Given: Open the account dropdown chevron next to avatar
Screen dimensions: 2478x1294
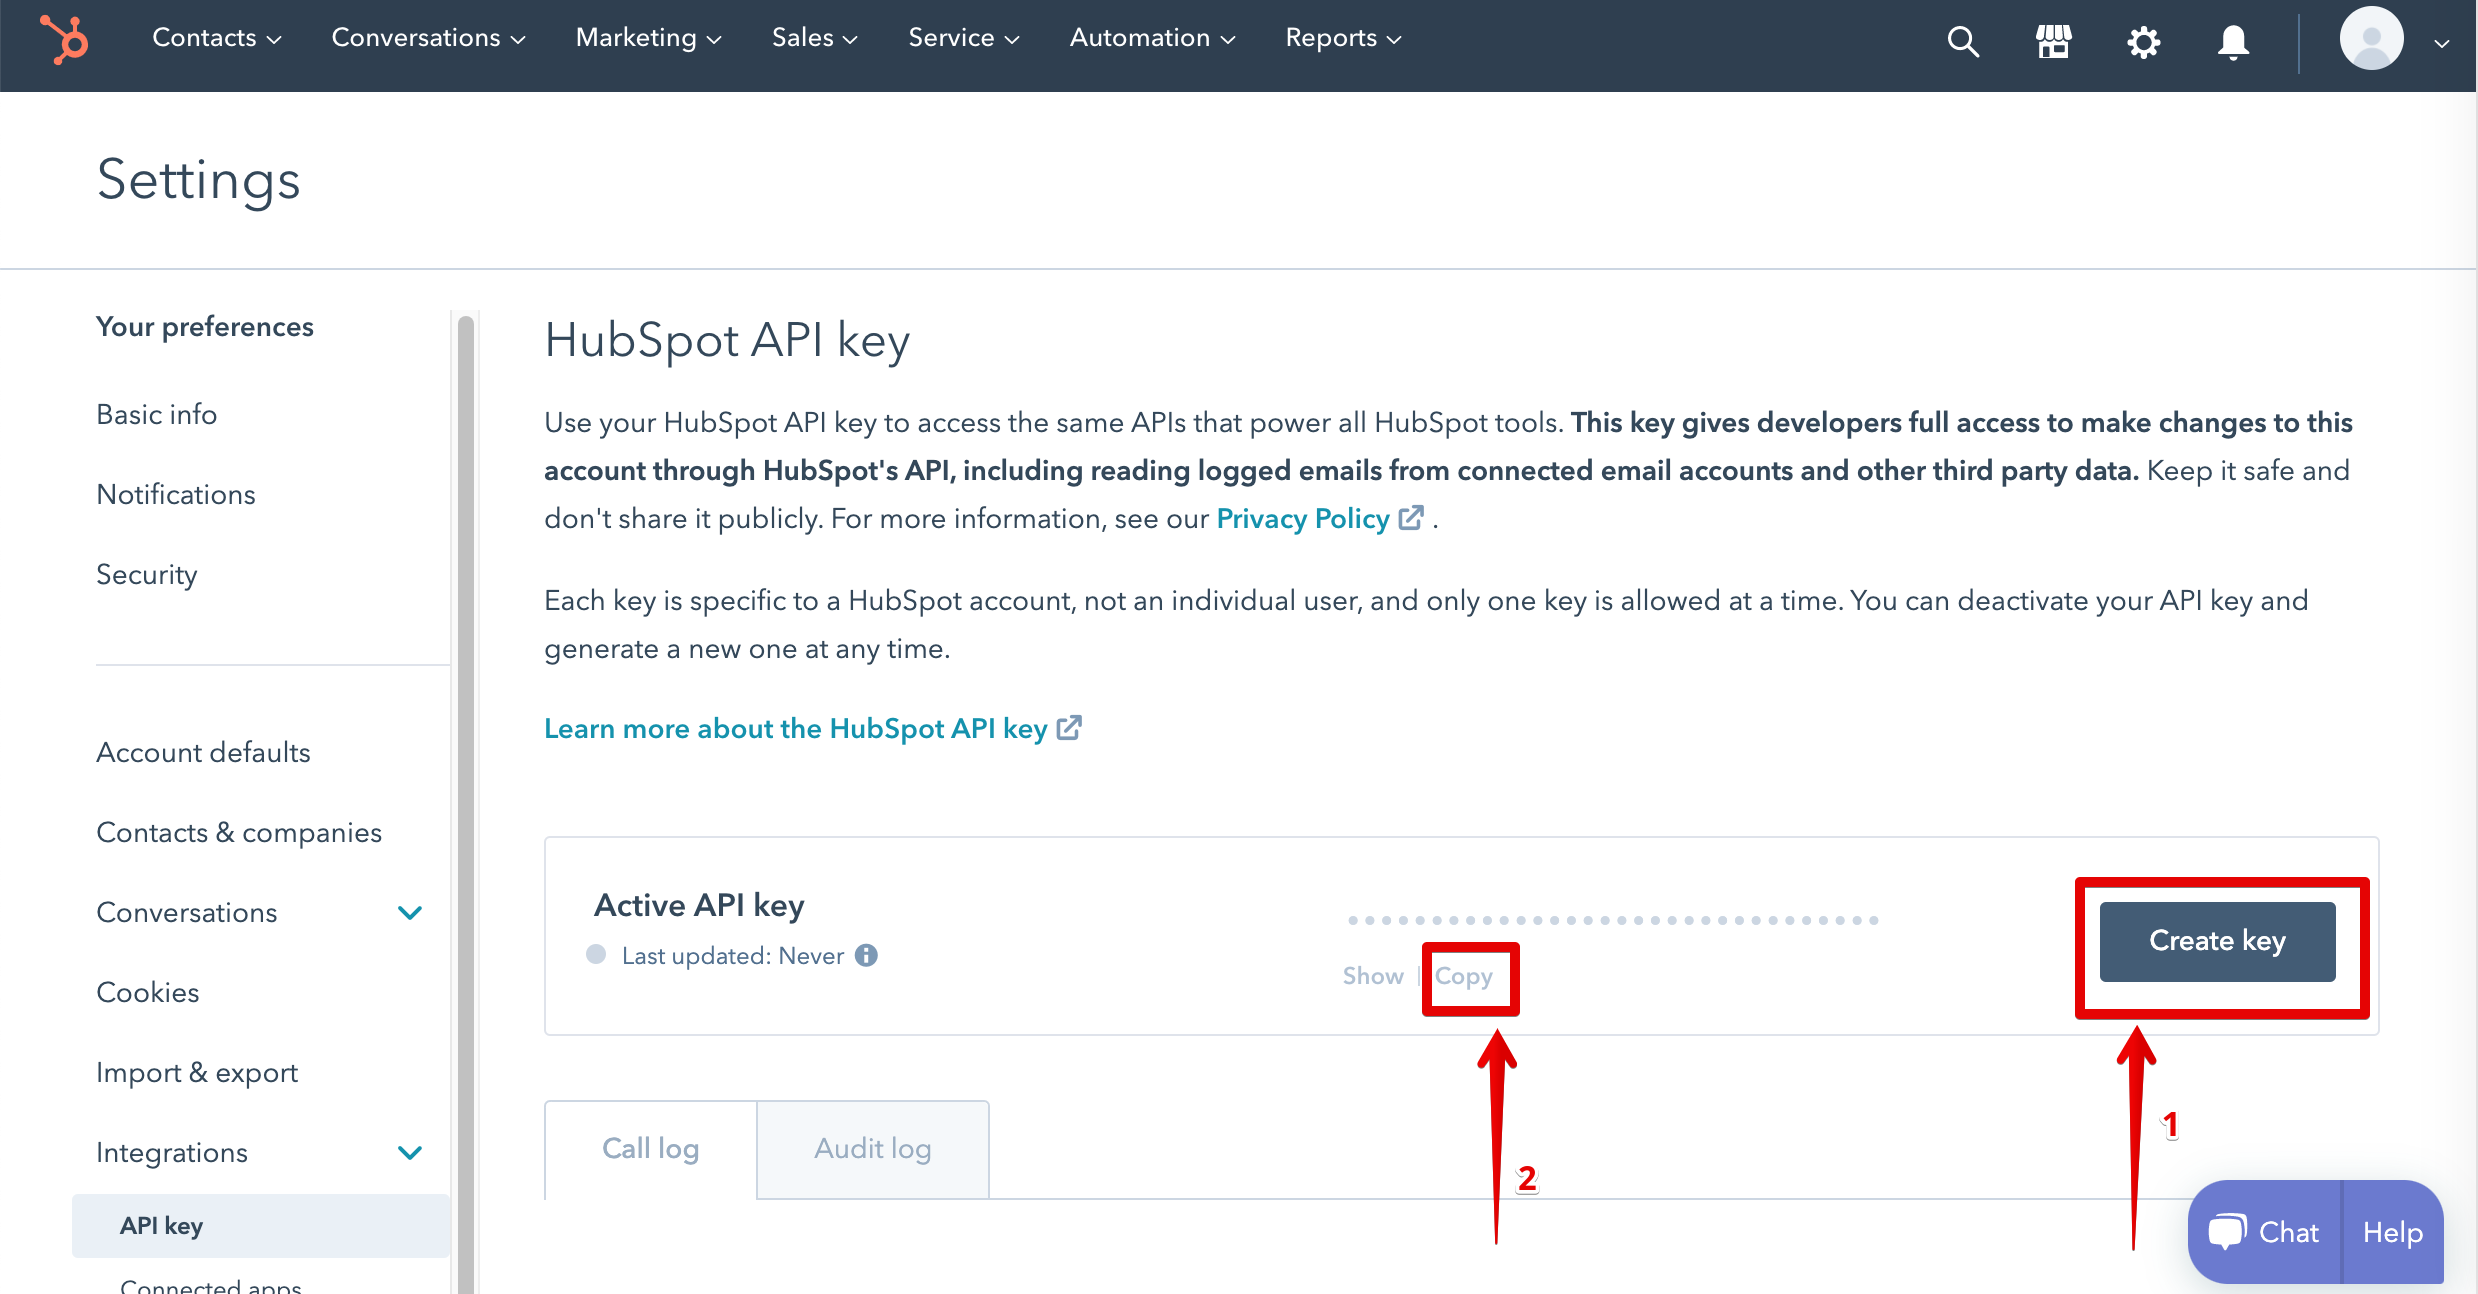Looking at the screenshot, I should (2441, 44).
